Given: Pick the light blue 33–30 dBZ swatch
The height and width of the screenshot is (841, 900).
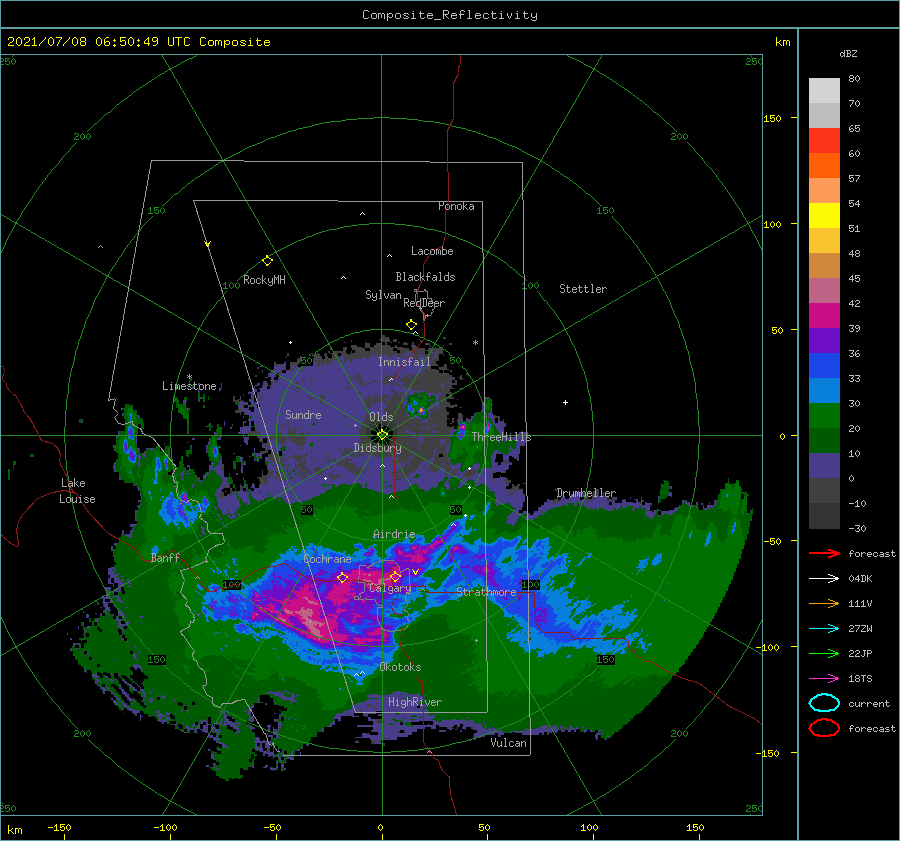Looking at the screenshot, I should [824, 390].
